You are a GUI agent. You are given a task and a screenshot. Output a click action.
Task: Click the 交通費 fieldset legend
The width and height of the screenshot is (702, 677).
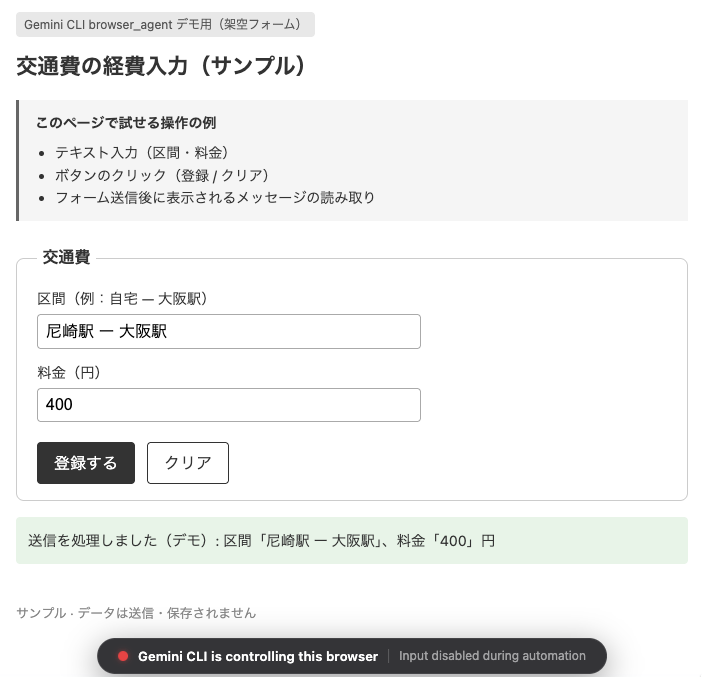(66, 257)
